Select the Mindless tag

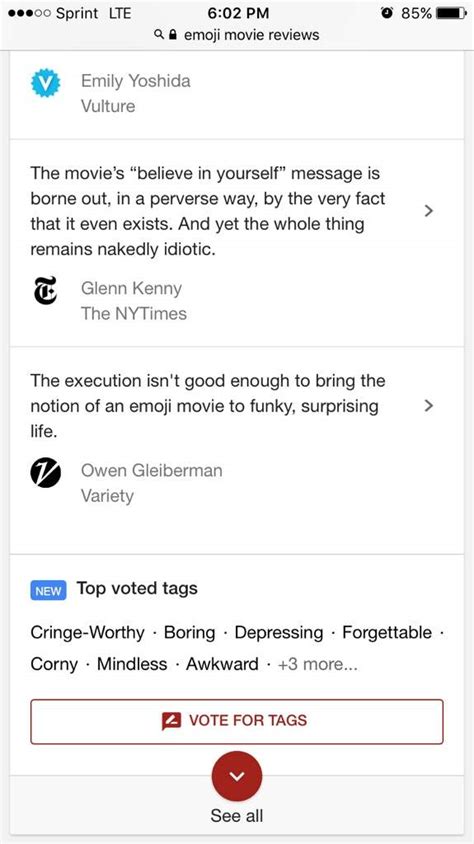pyautogui.click(x=132, y=664)
